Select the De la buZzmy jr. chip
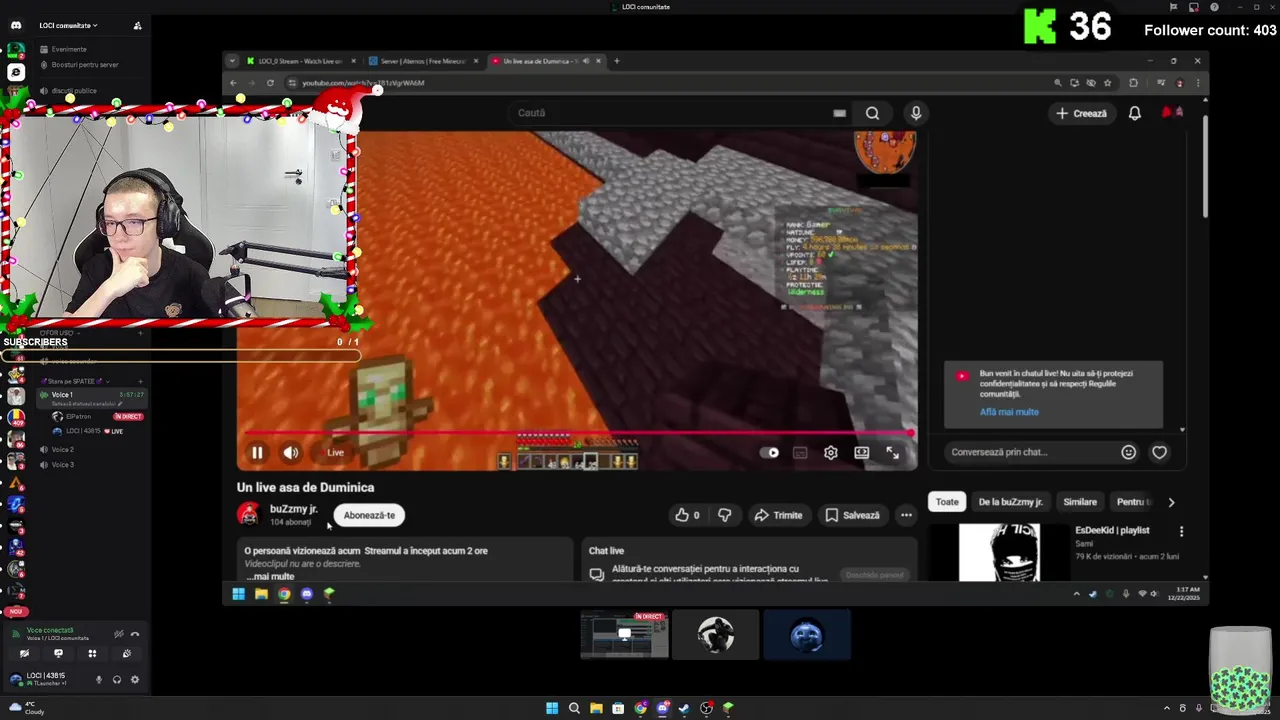This screenshot has width=1280, height=720. pyautogui.click(x=1010, y=502)
